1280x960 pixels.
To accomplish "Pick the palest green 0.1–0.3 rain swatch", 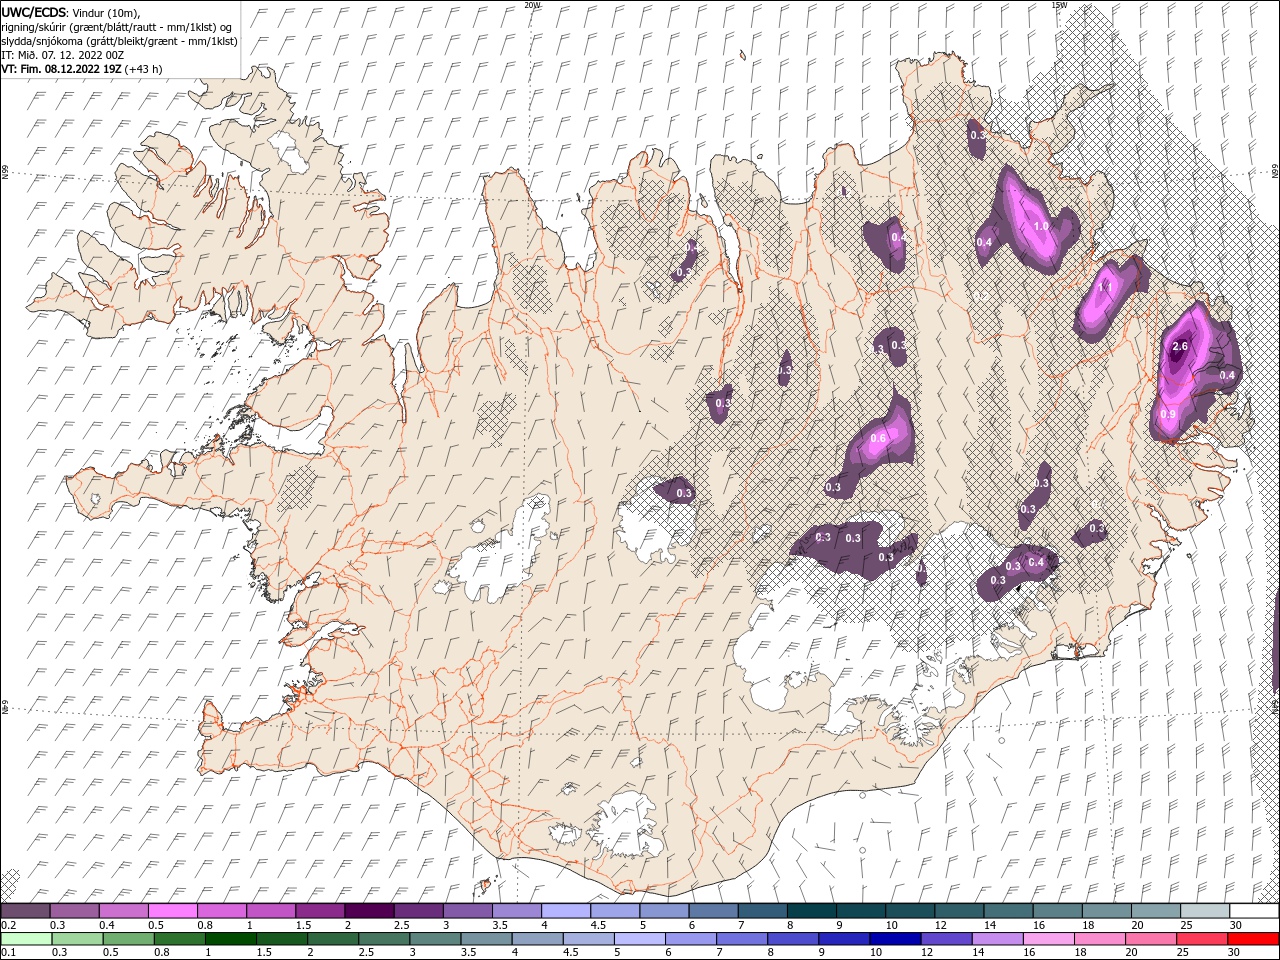I will coord(27,939).
